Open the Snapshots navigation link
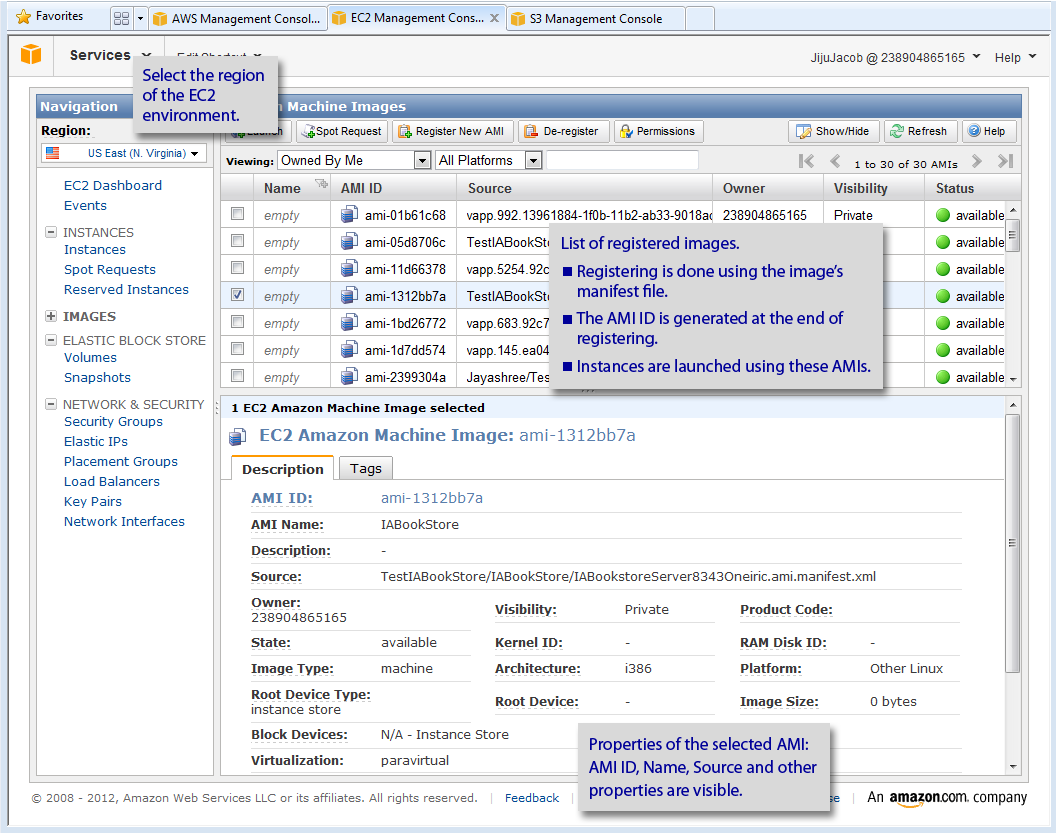Screen dimensions: 1056x833 [97, 377]
